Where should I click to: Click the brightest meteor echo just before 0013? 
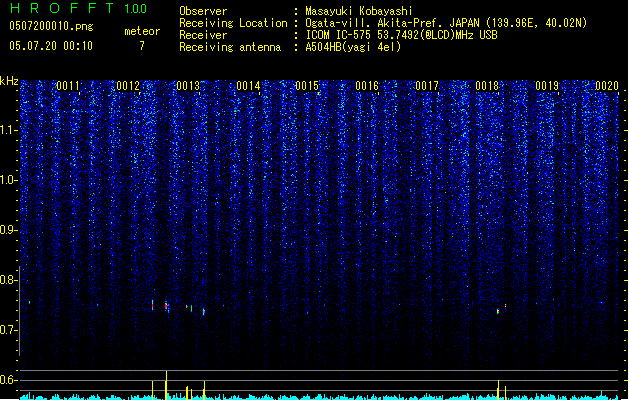166,306
